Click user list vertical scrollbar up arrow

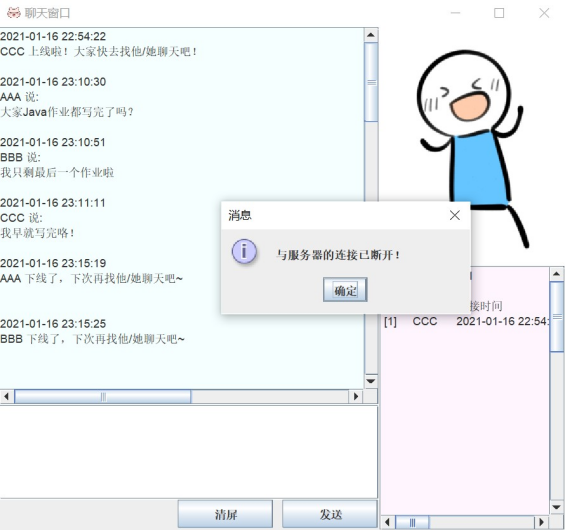(557, 274)
